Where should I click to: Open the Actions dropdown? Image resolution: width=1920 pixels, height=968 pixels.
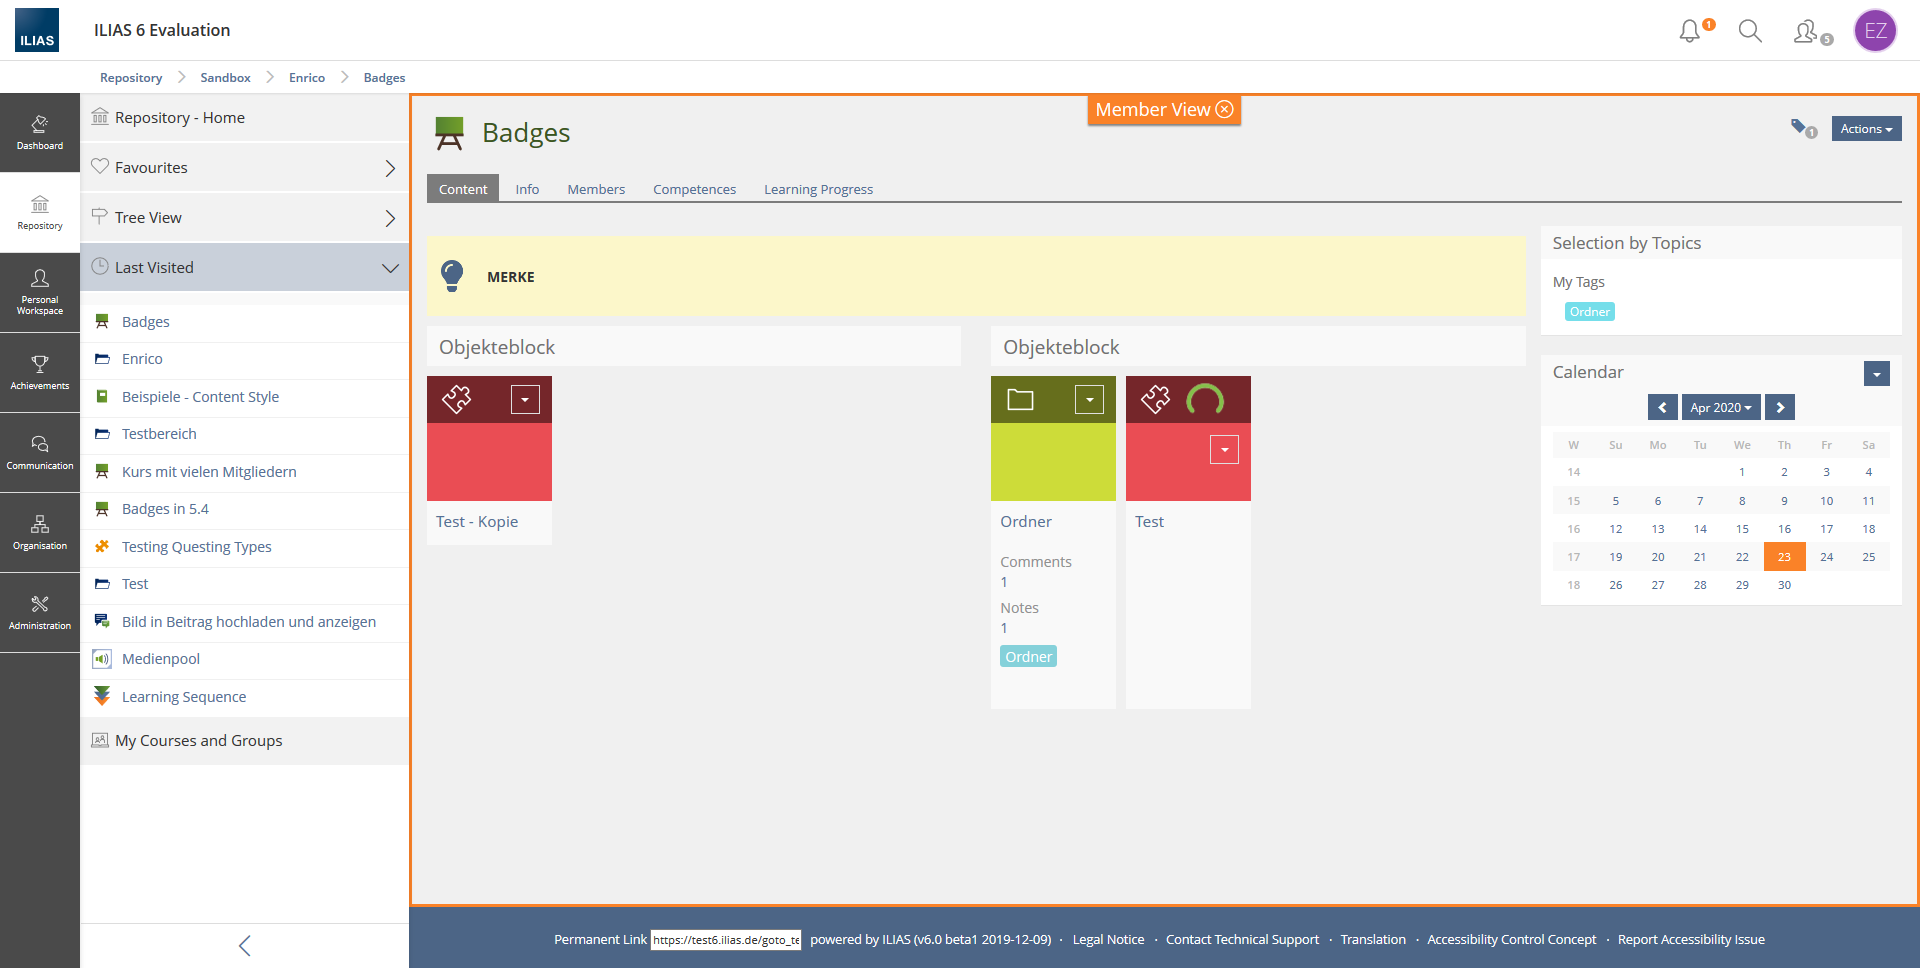pos(1866,129)
